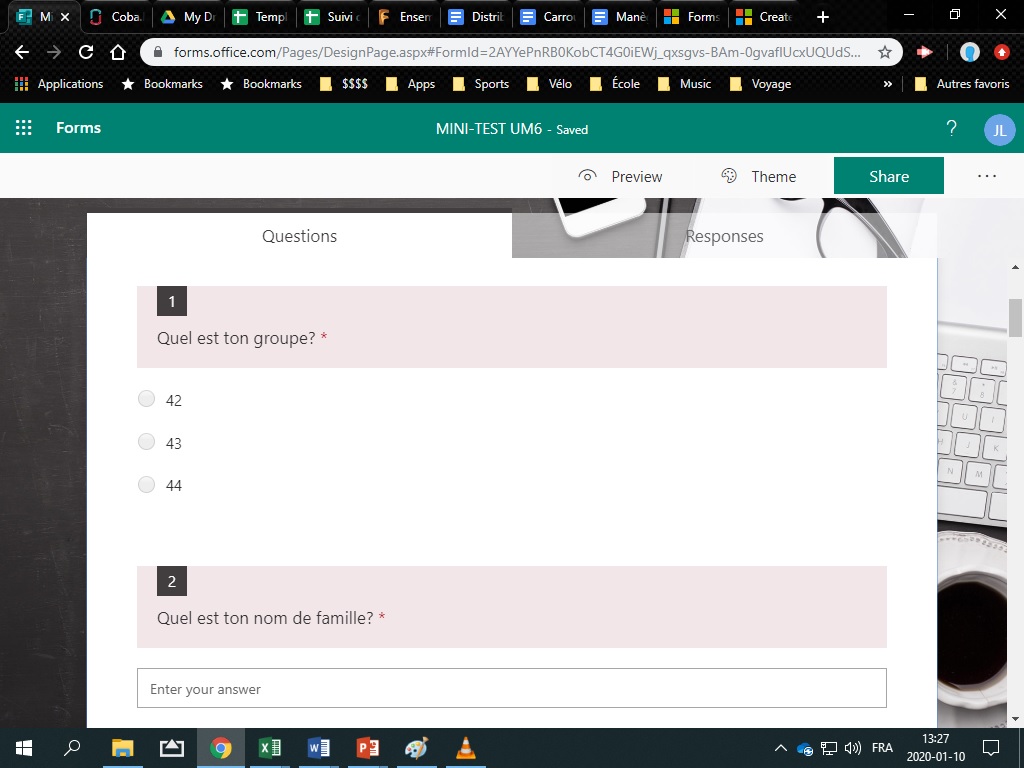This screenshot has height=768, width=1024.
Task: Open the Windows Start menu
Action: click(x=24, y=748)
